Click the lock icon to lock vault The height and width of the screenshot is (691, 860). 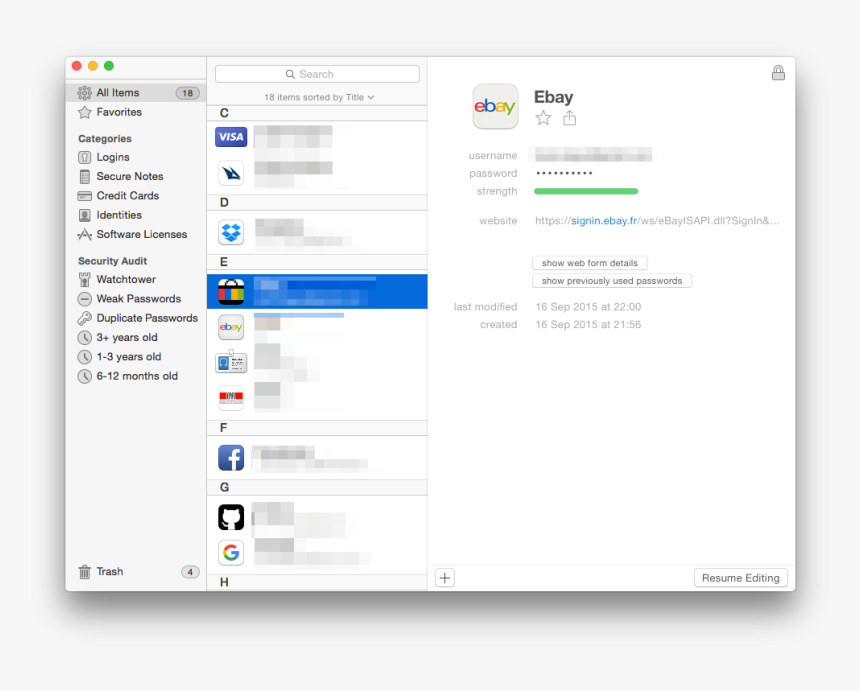coord(778,72)
